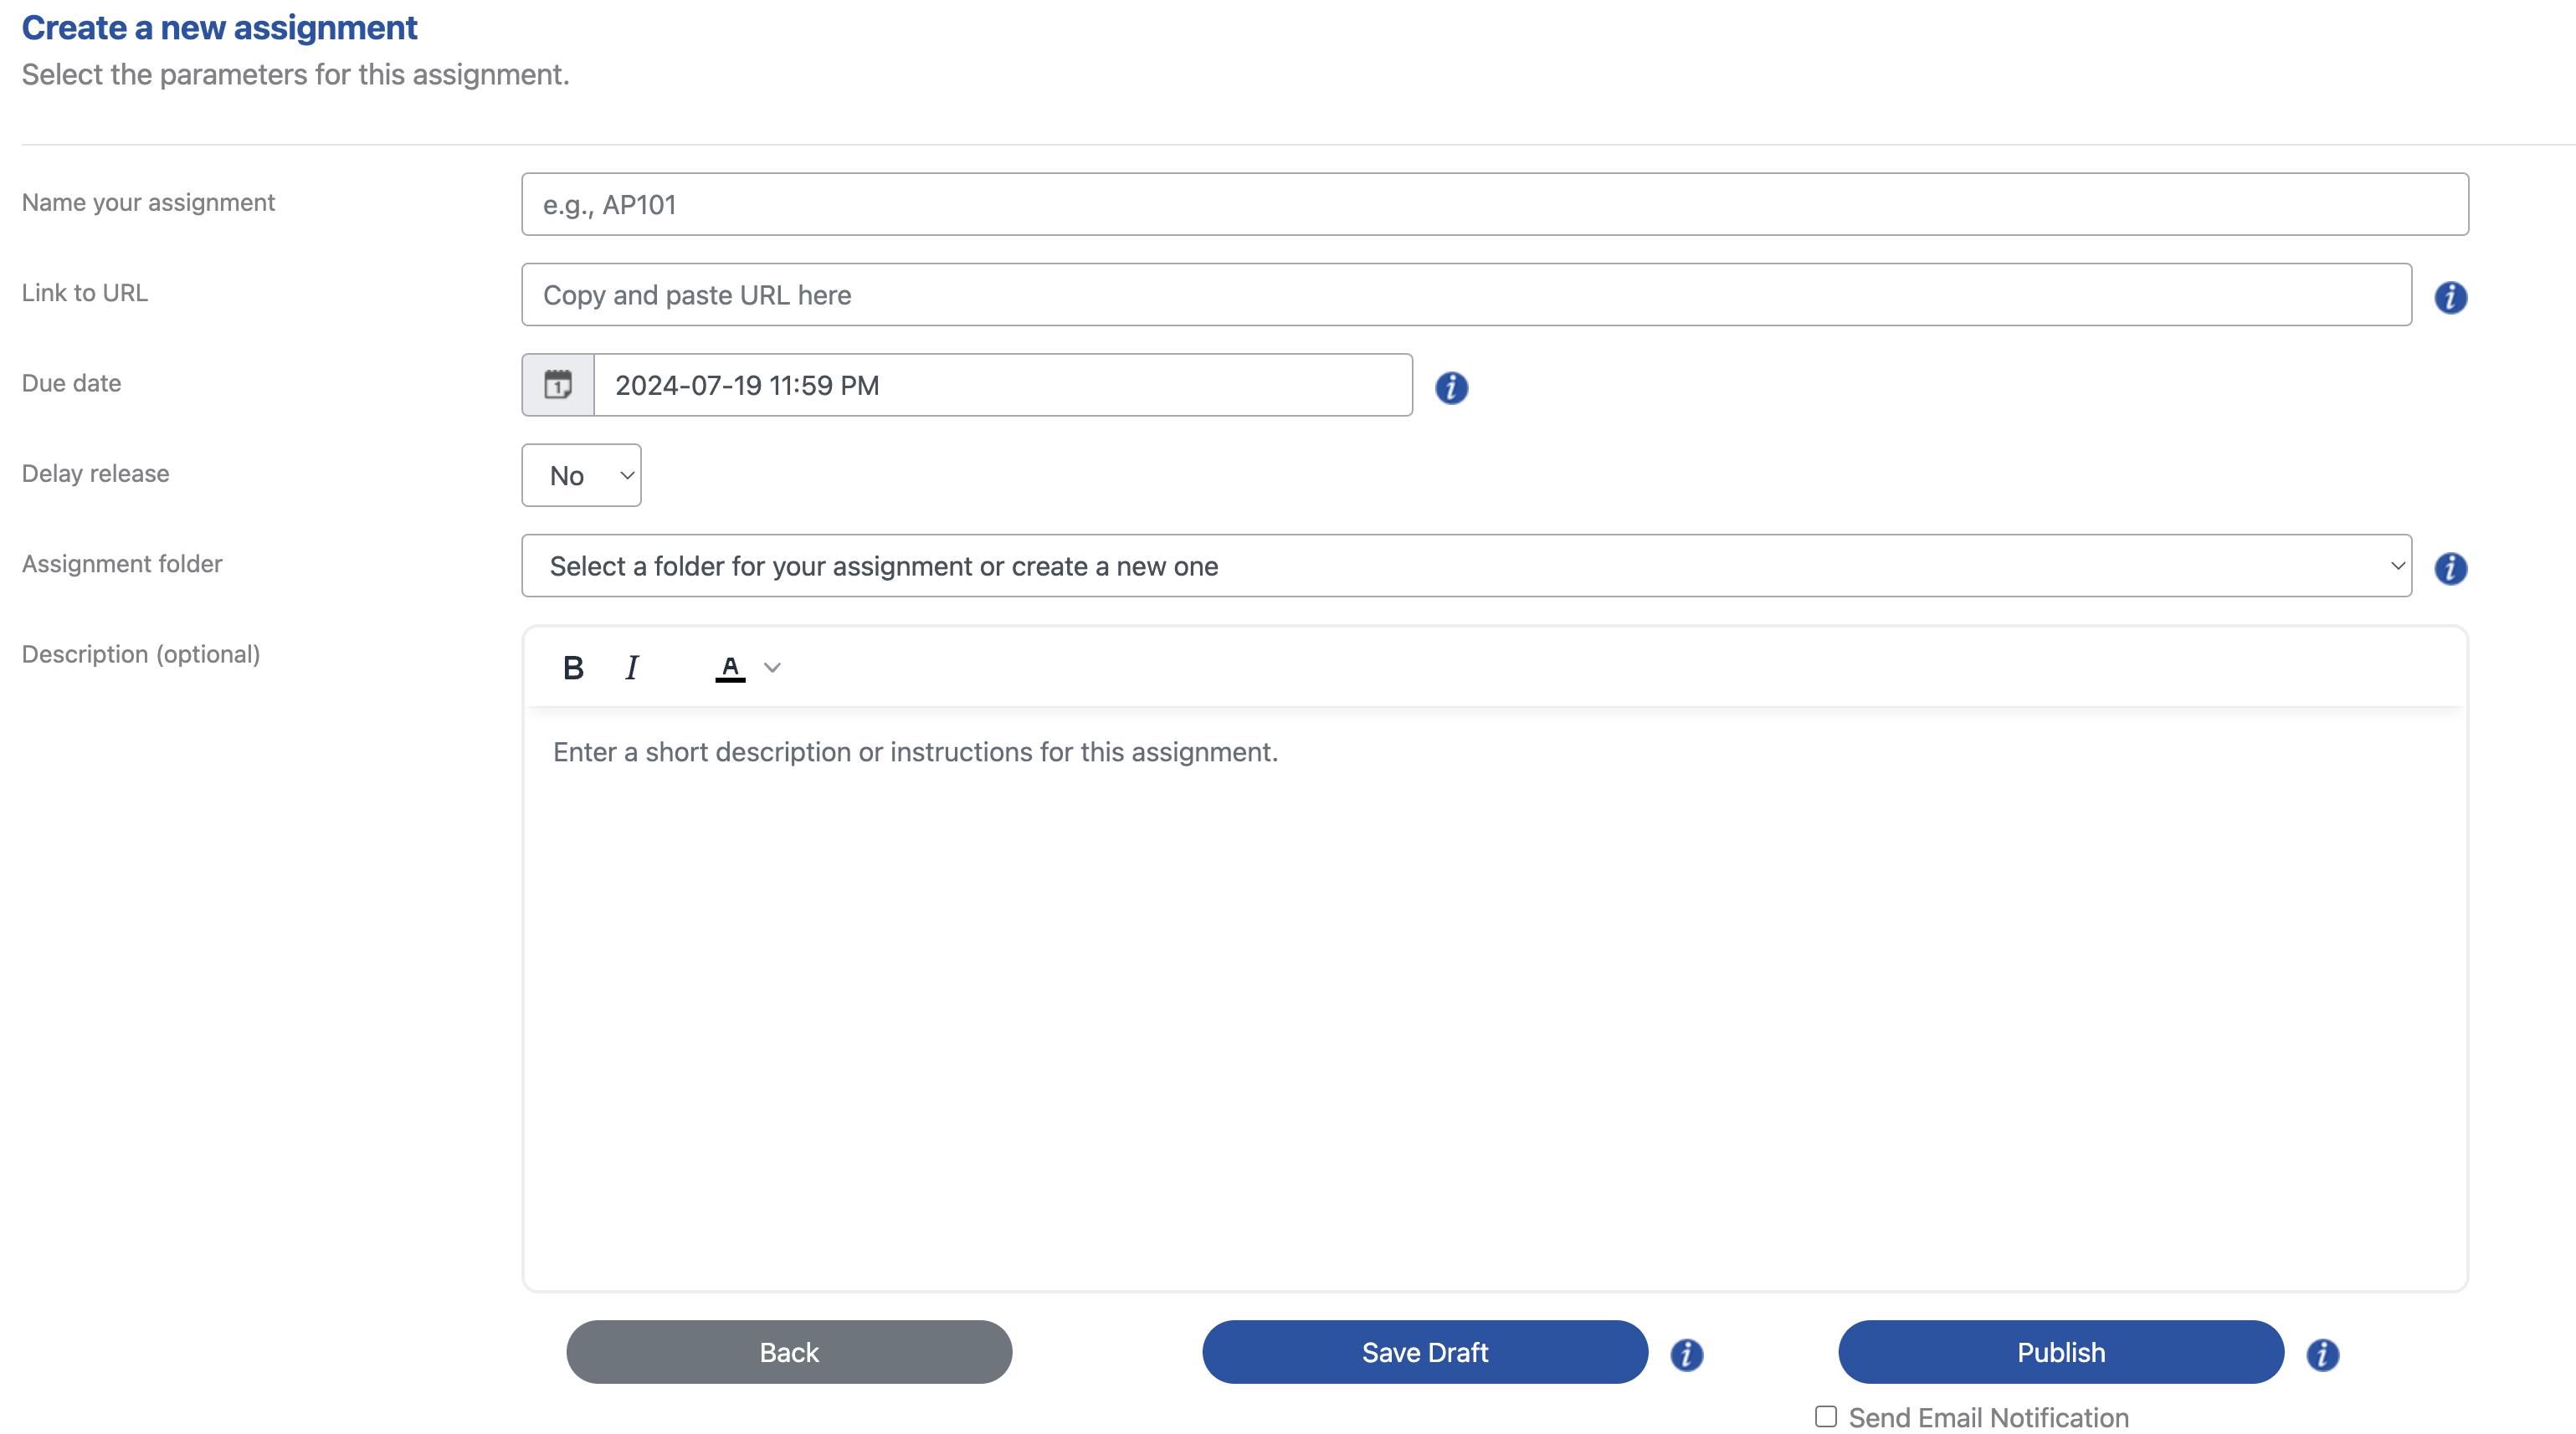Screen dimensions: 2576x1434
Task: Click the calendar icon next to due date
Action: pyautogui.click(x=557, y=384)
